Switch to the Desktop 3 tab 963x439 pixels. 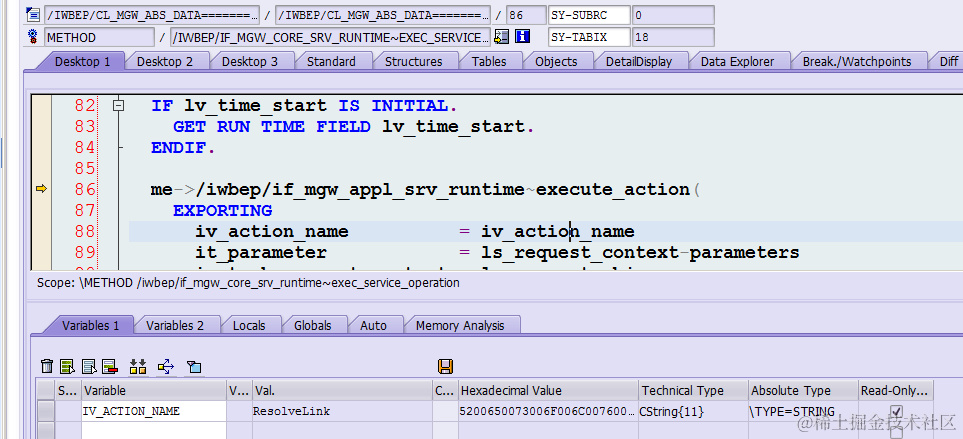[x=249, y=61]
